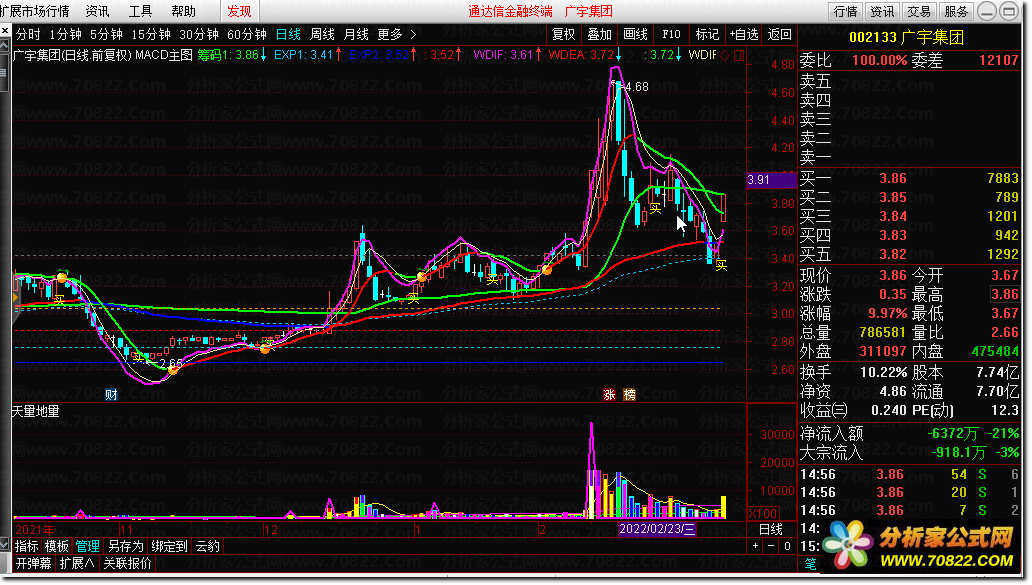Open the 模板 template tab

pos(57,546)
